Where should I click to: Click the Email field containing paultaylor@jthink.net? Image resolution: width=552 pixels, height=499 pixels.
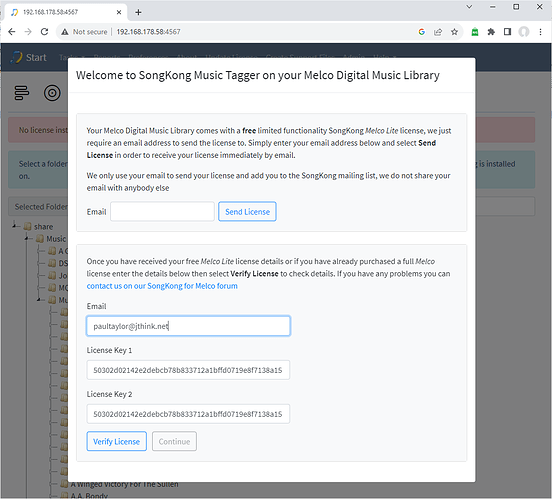point(188,326)
